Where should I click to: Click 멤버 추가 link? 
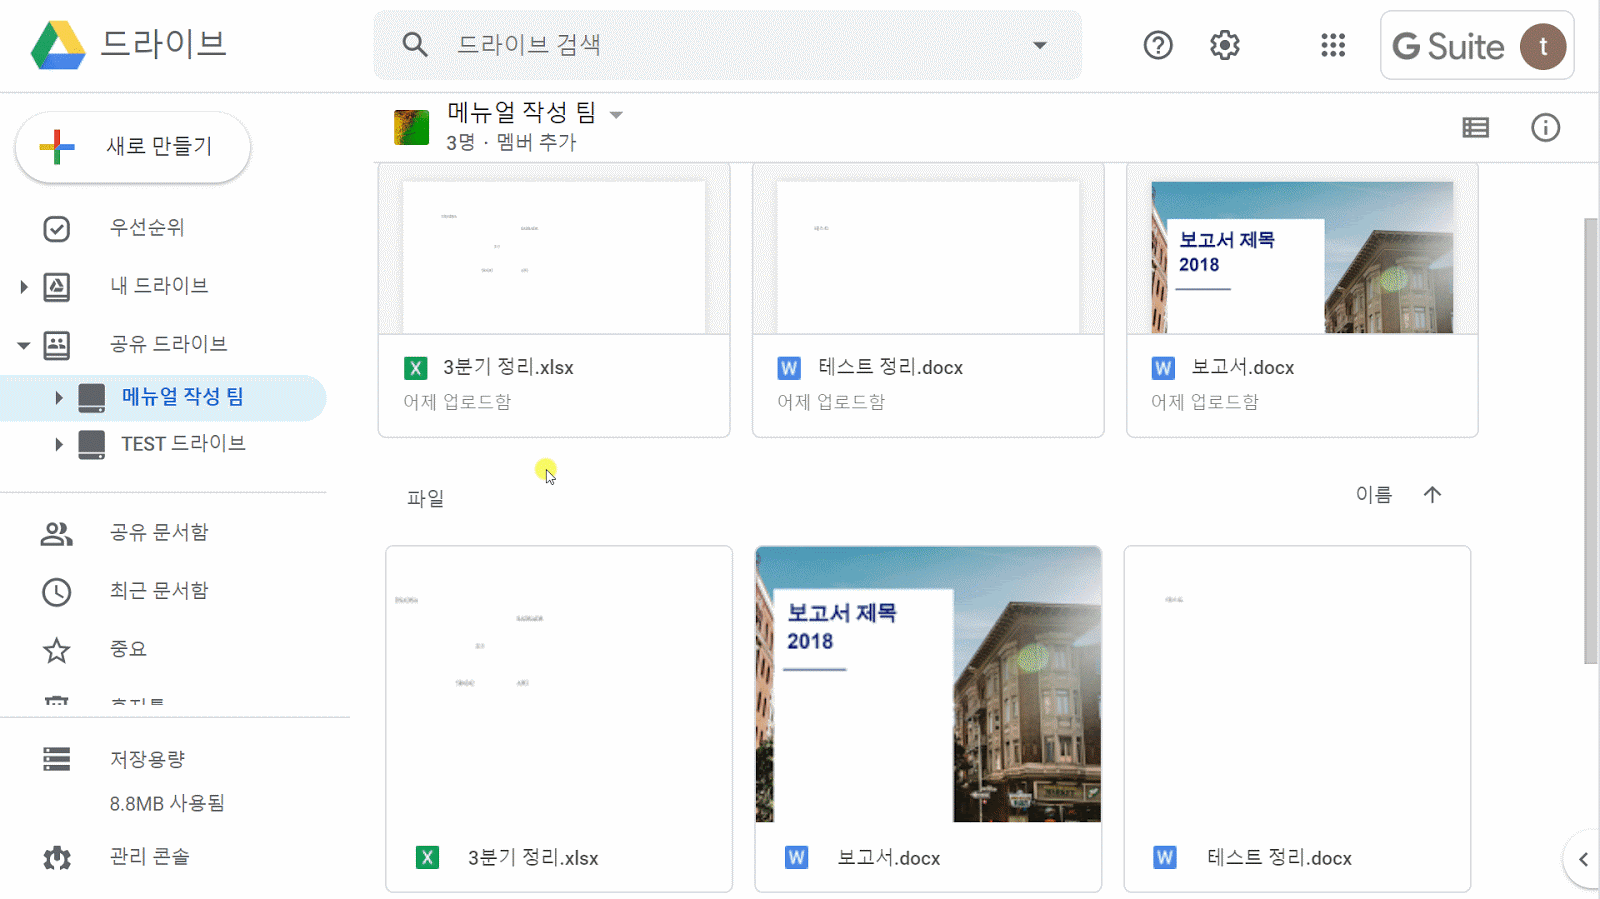pos(537,142)
